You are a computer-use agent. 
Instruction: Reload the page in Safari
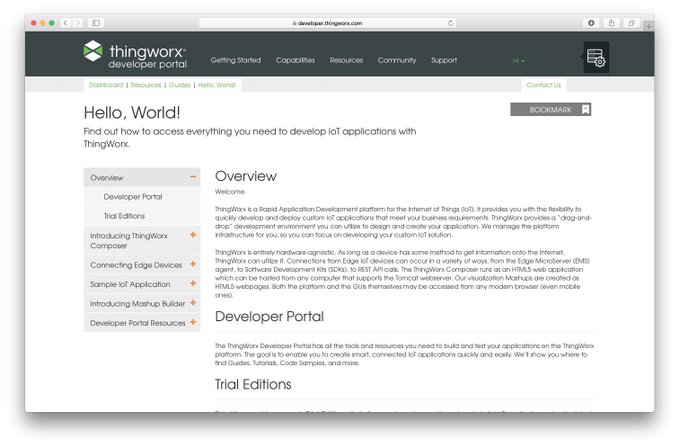click(x=451, y=23)
